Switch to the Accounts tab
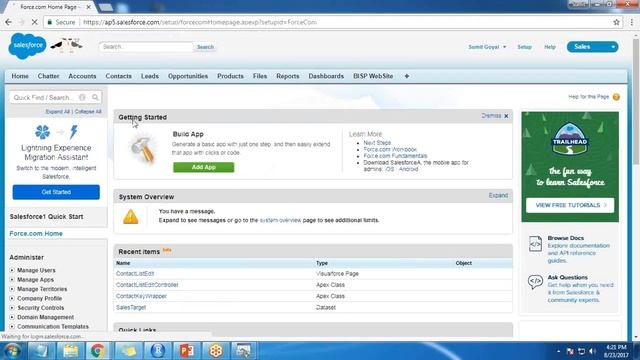 (82, 76)
